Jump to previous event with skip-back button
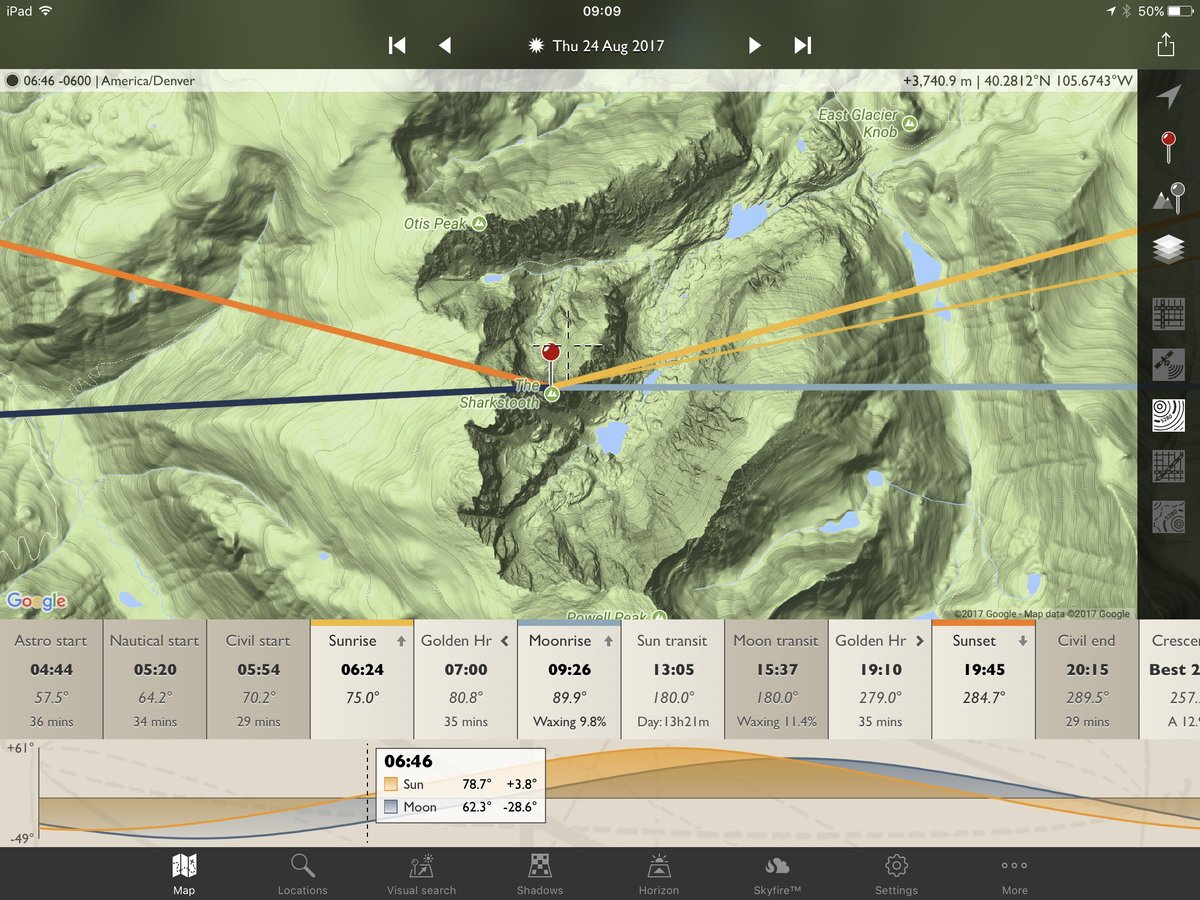1200x900 pixels. pyautogui.click(x=397, y=45)
